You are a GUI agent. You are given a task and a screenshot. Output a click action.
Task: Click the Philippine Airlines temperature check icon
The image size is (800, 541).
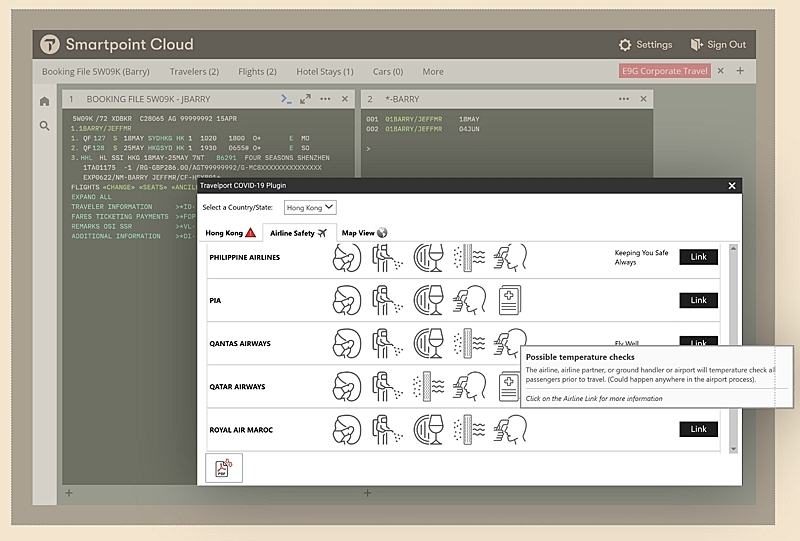tap(510, 257)
